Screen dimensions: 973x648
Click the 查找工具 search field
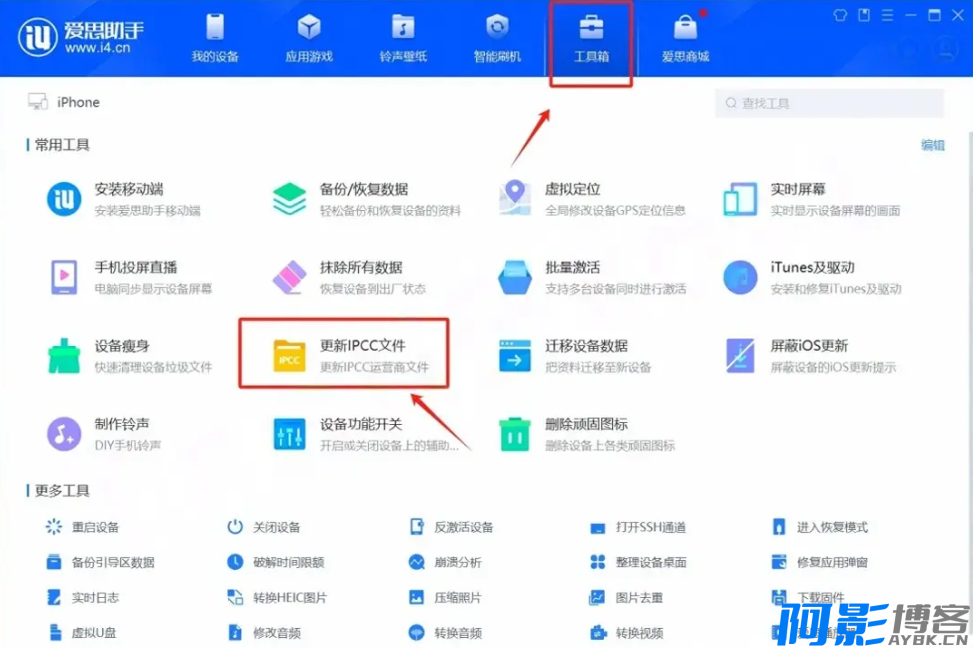[830, 103]
